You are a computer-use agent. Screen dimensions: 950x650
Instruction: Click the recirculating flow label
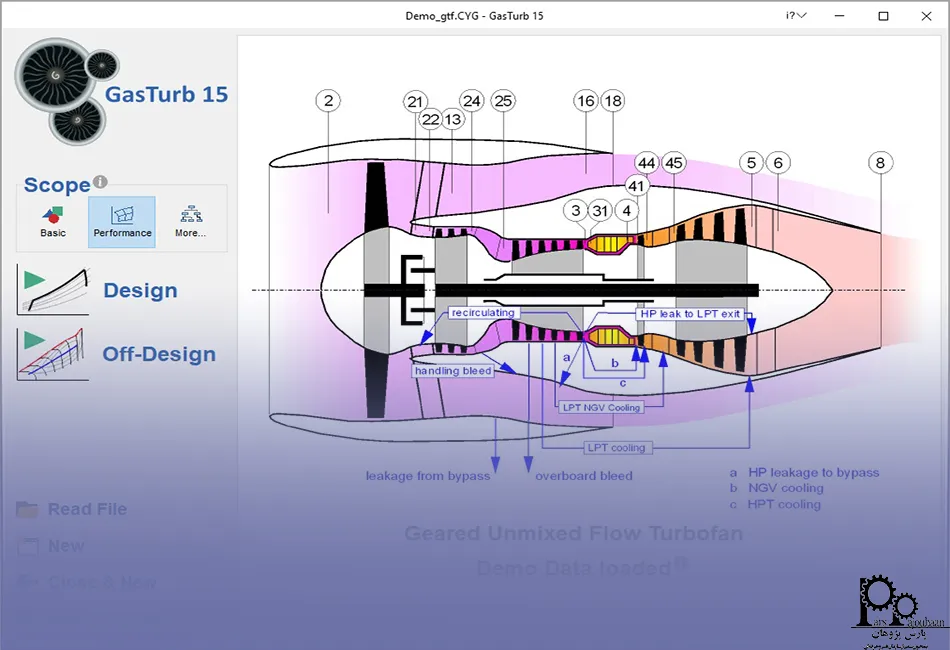pyautogui.click(x=483, y=313)
